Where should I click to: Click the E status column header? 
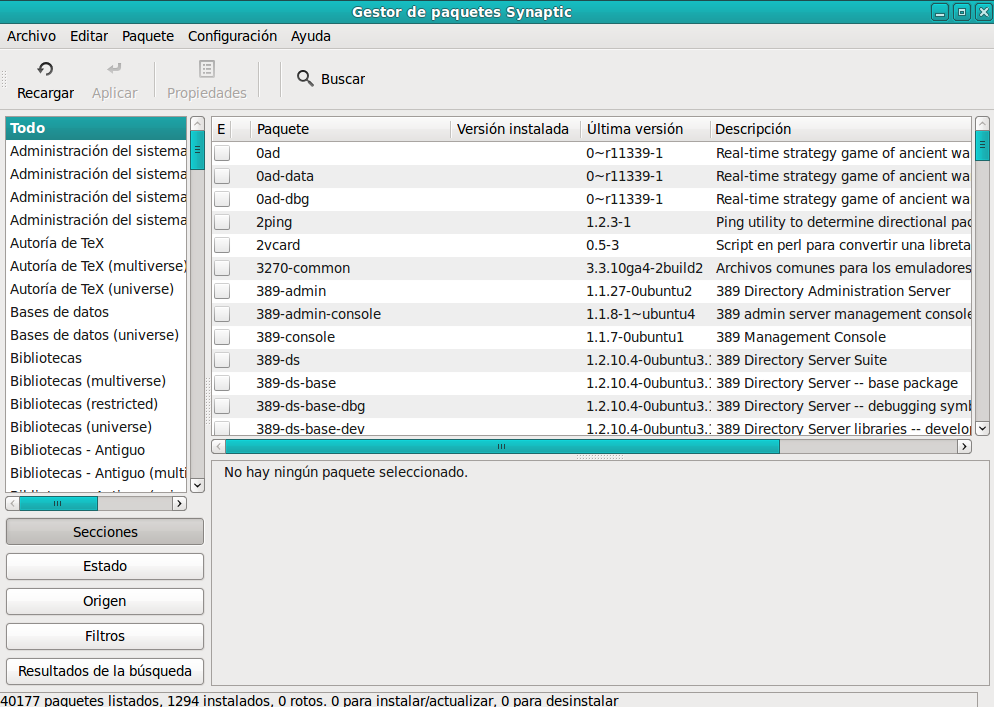pyautogui.click(x=221, y=129)
